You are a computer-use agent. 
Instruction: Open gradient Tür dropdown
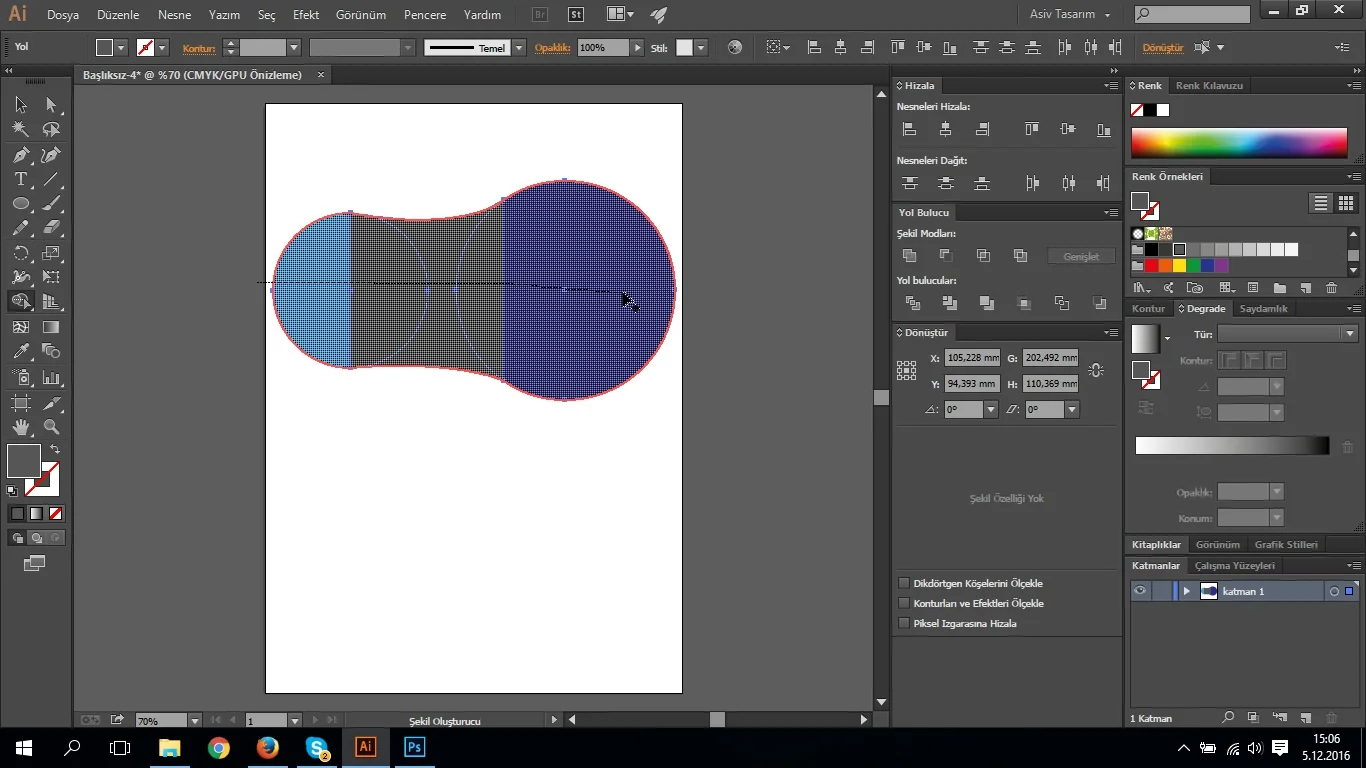tap(1350, 334)
